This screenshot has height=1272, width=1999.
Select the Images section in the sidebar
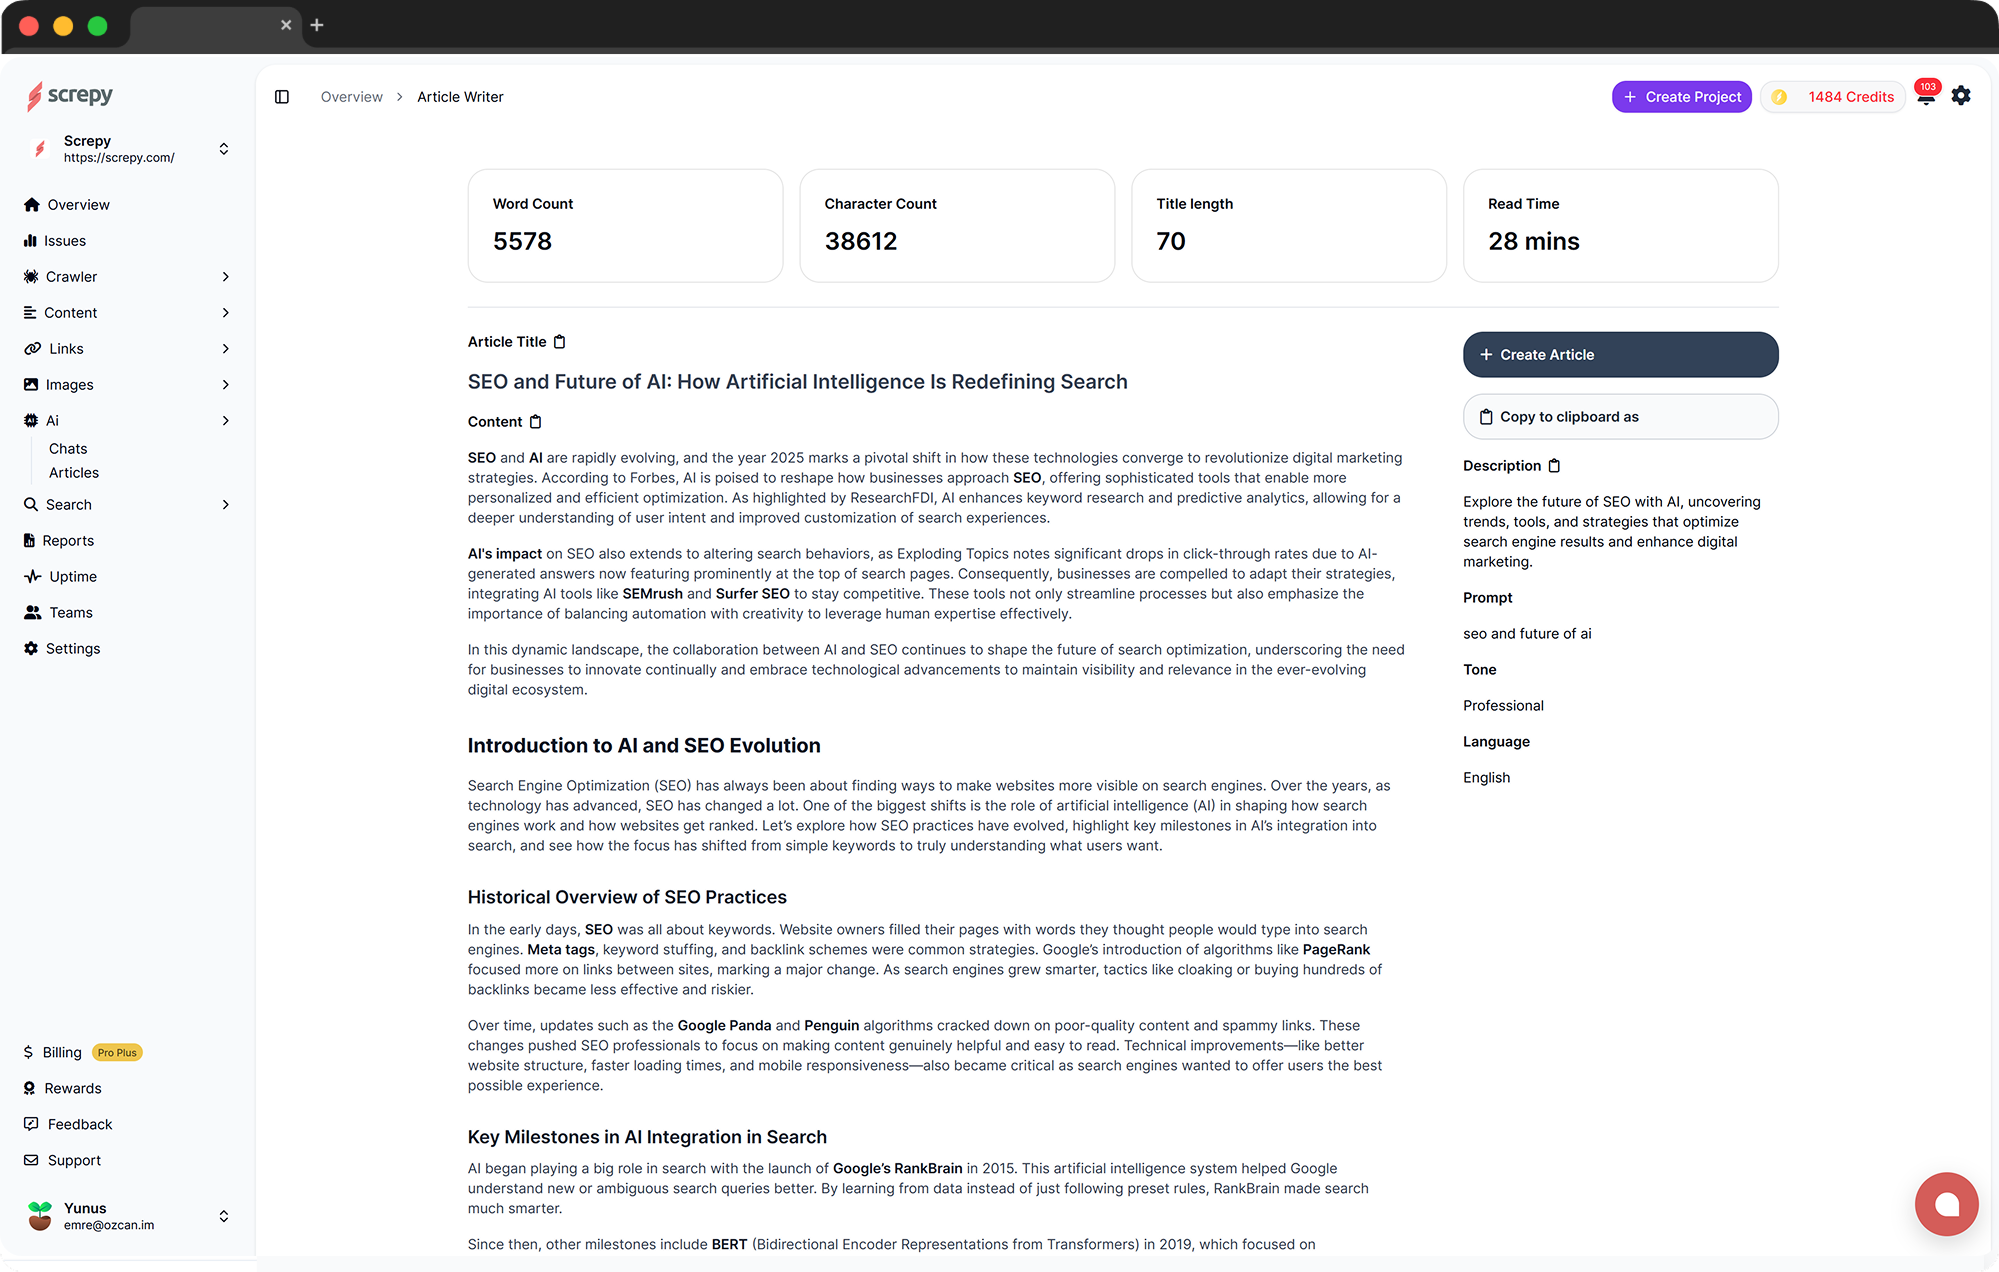click(x=70, y=384)
